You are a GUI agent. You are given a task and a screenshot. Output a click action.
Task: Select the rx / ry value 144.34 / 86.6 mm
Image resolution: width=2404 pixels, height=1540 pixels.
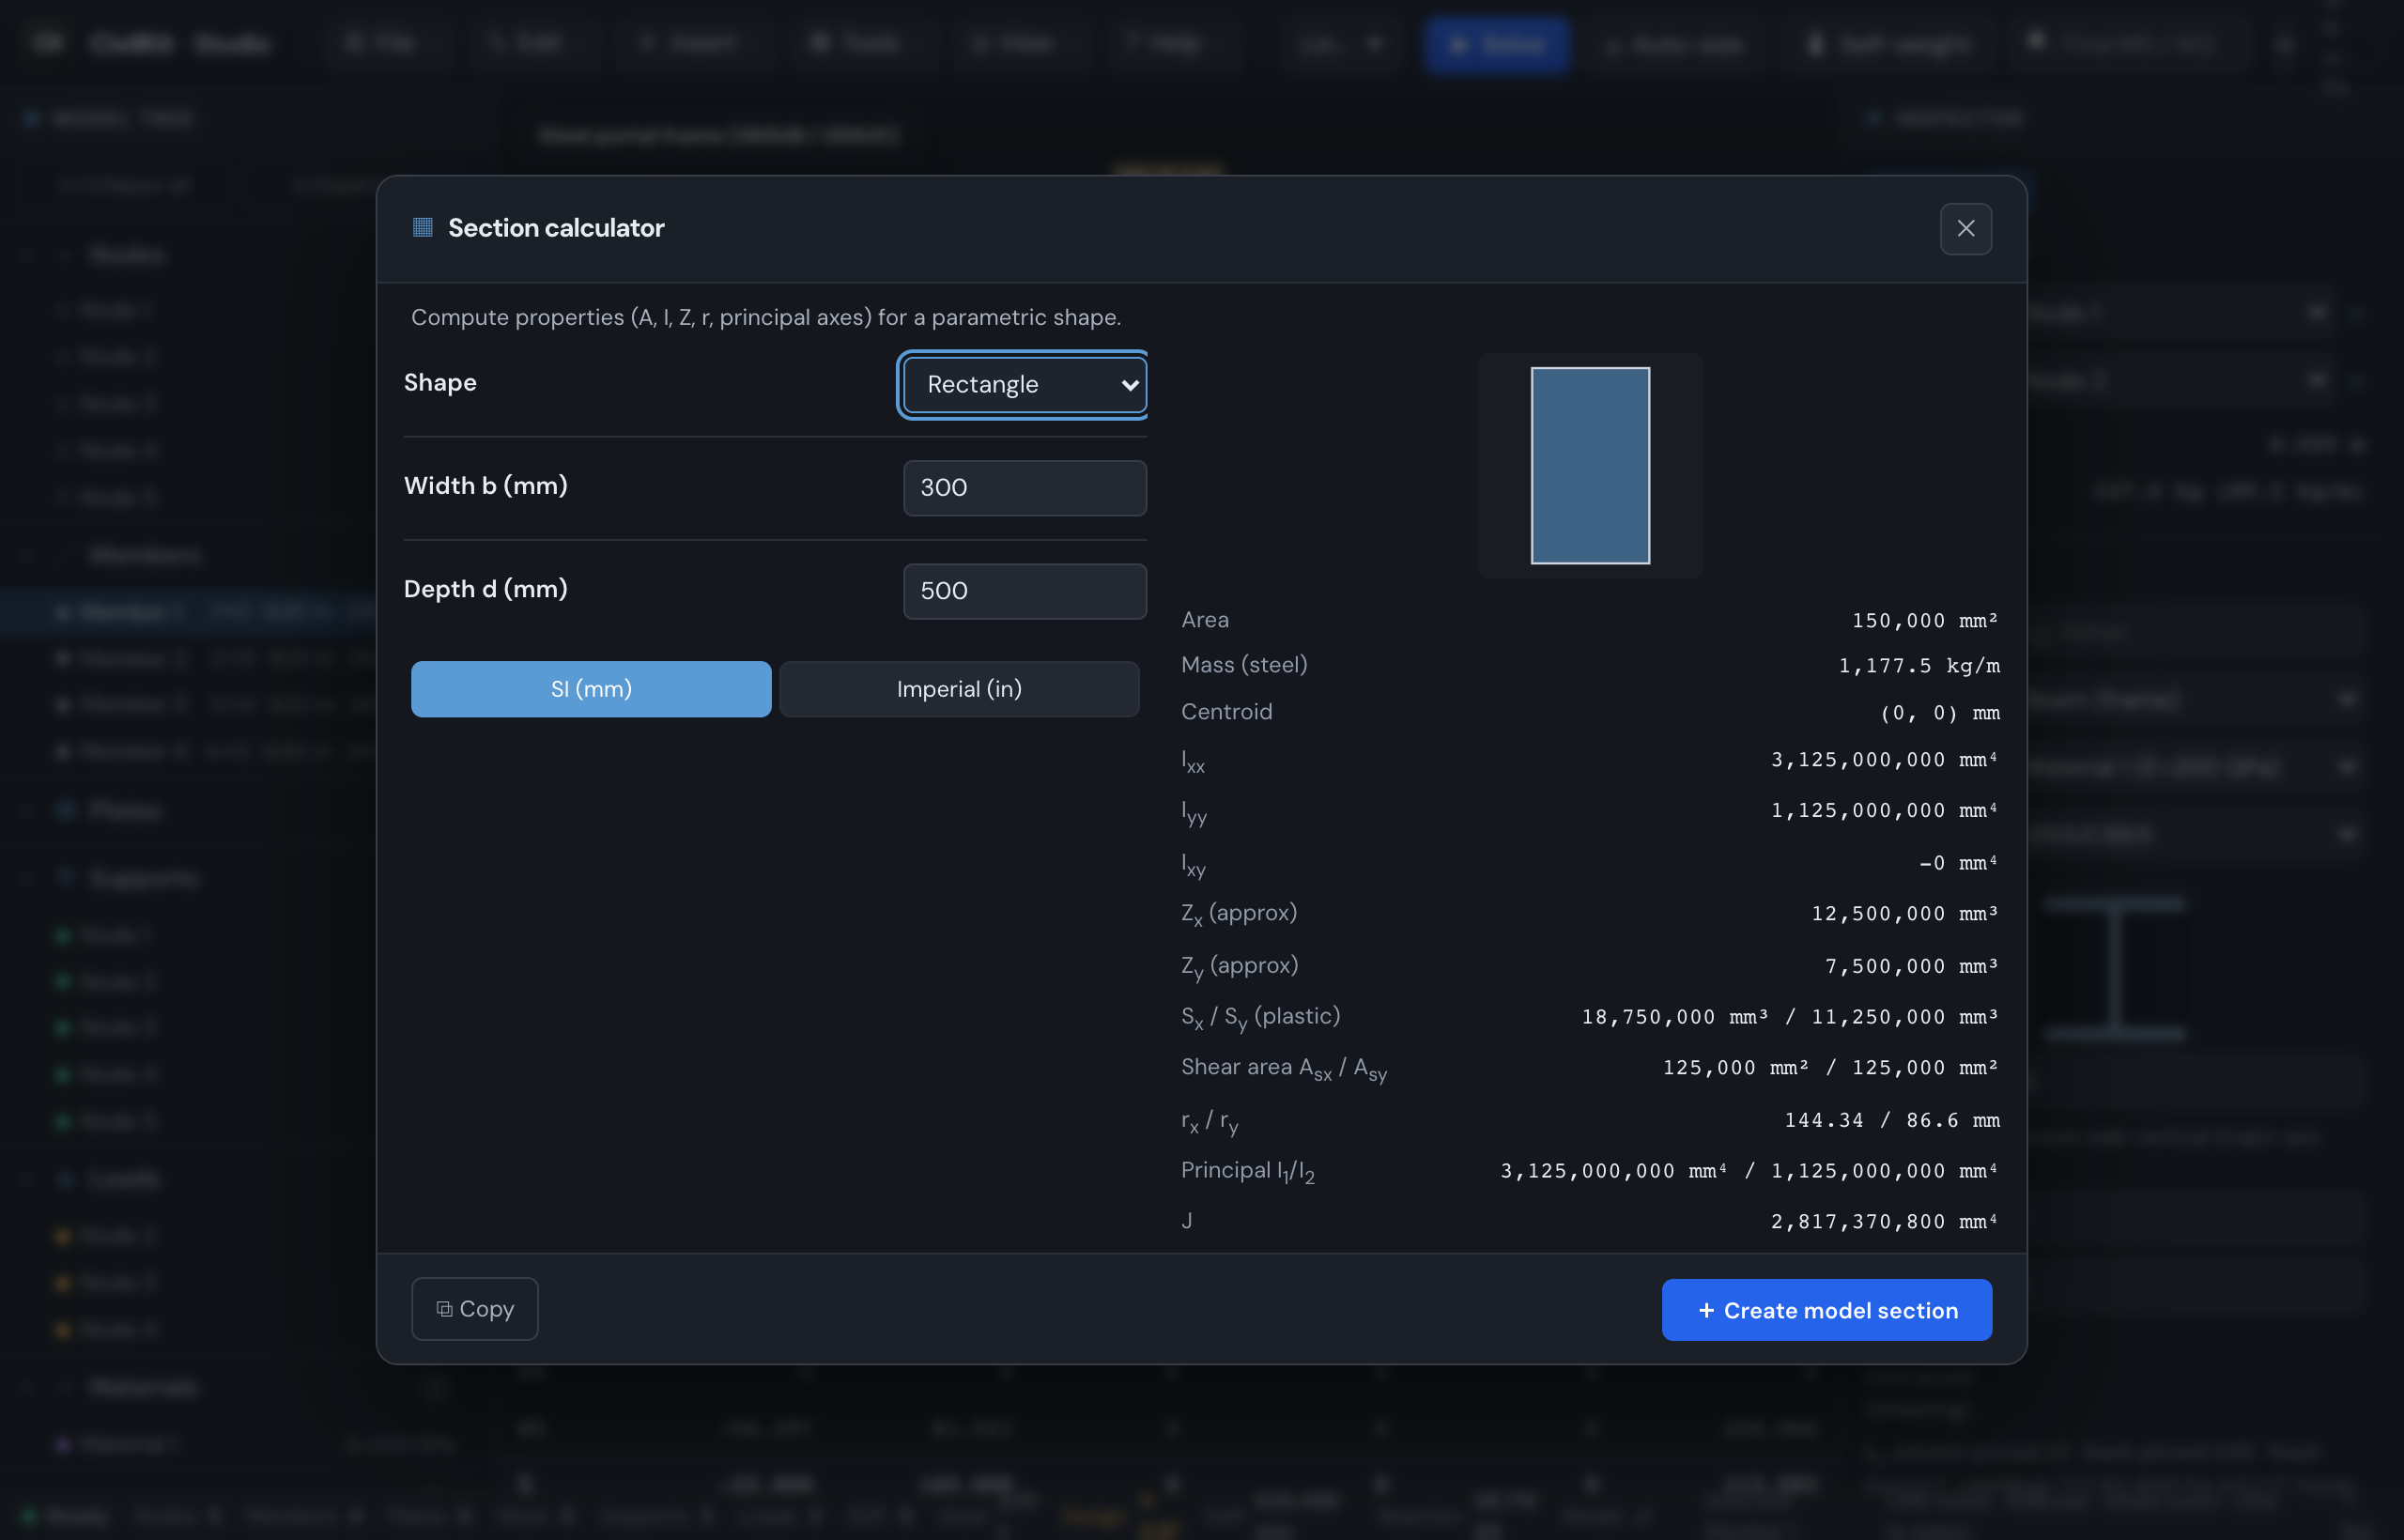pyautogui.click(x=1891, y=1121)
